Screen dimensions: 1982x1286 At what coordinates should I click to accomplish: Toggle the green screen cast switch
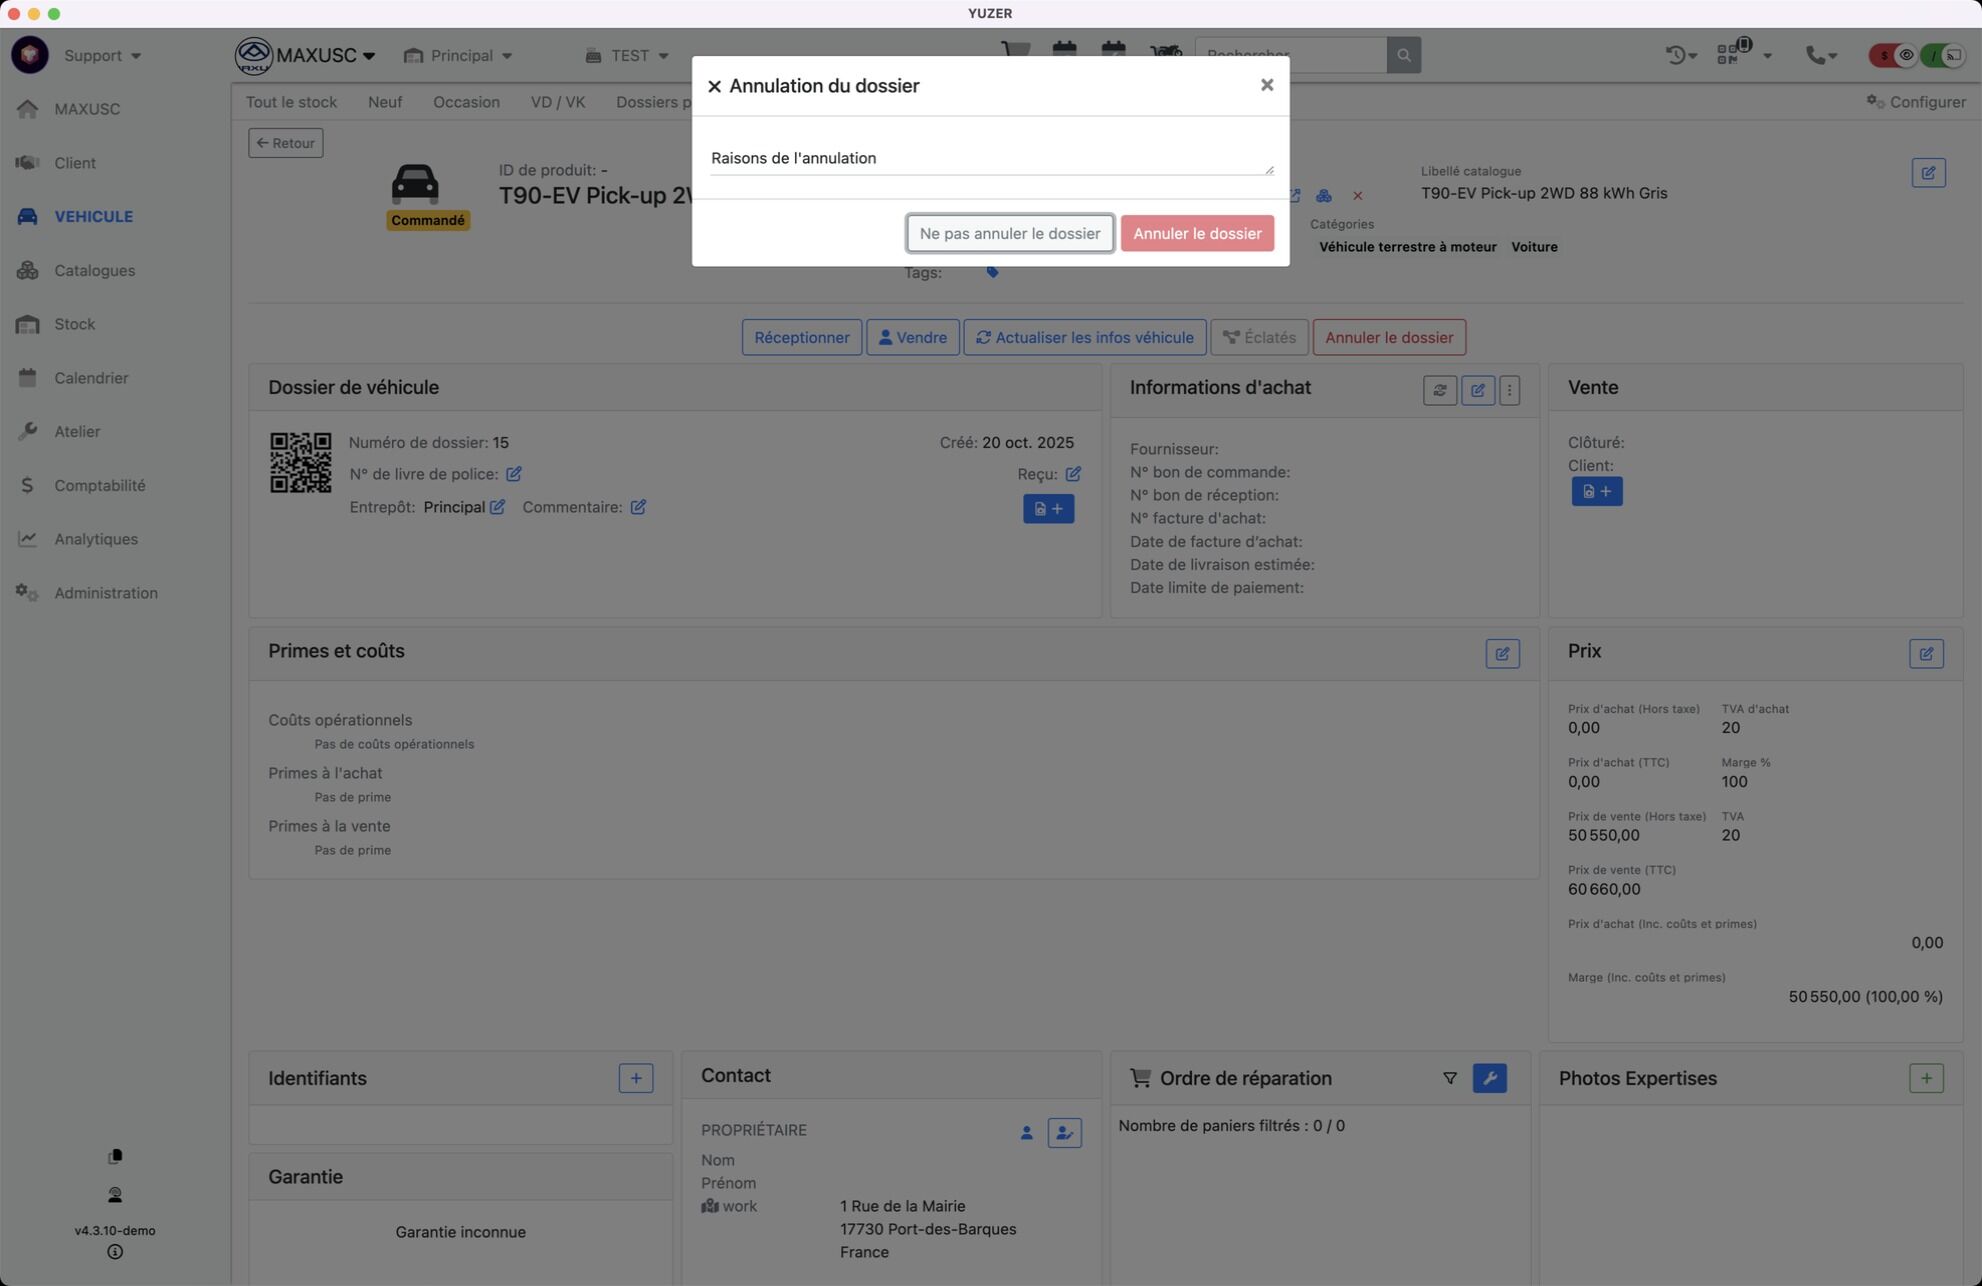click(x=1943, y=55)
